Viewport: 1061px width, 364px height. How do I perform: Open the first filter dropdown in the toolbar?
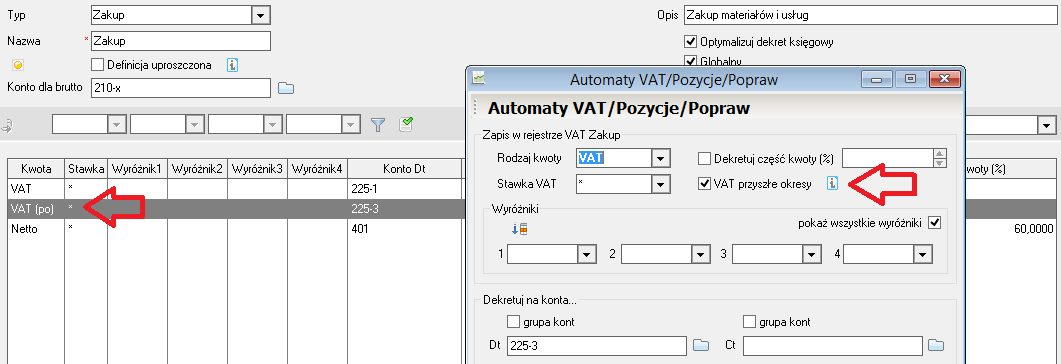coord(117,124)
